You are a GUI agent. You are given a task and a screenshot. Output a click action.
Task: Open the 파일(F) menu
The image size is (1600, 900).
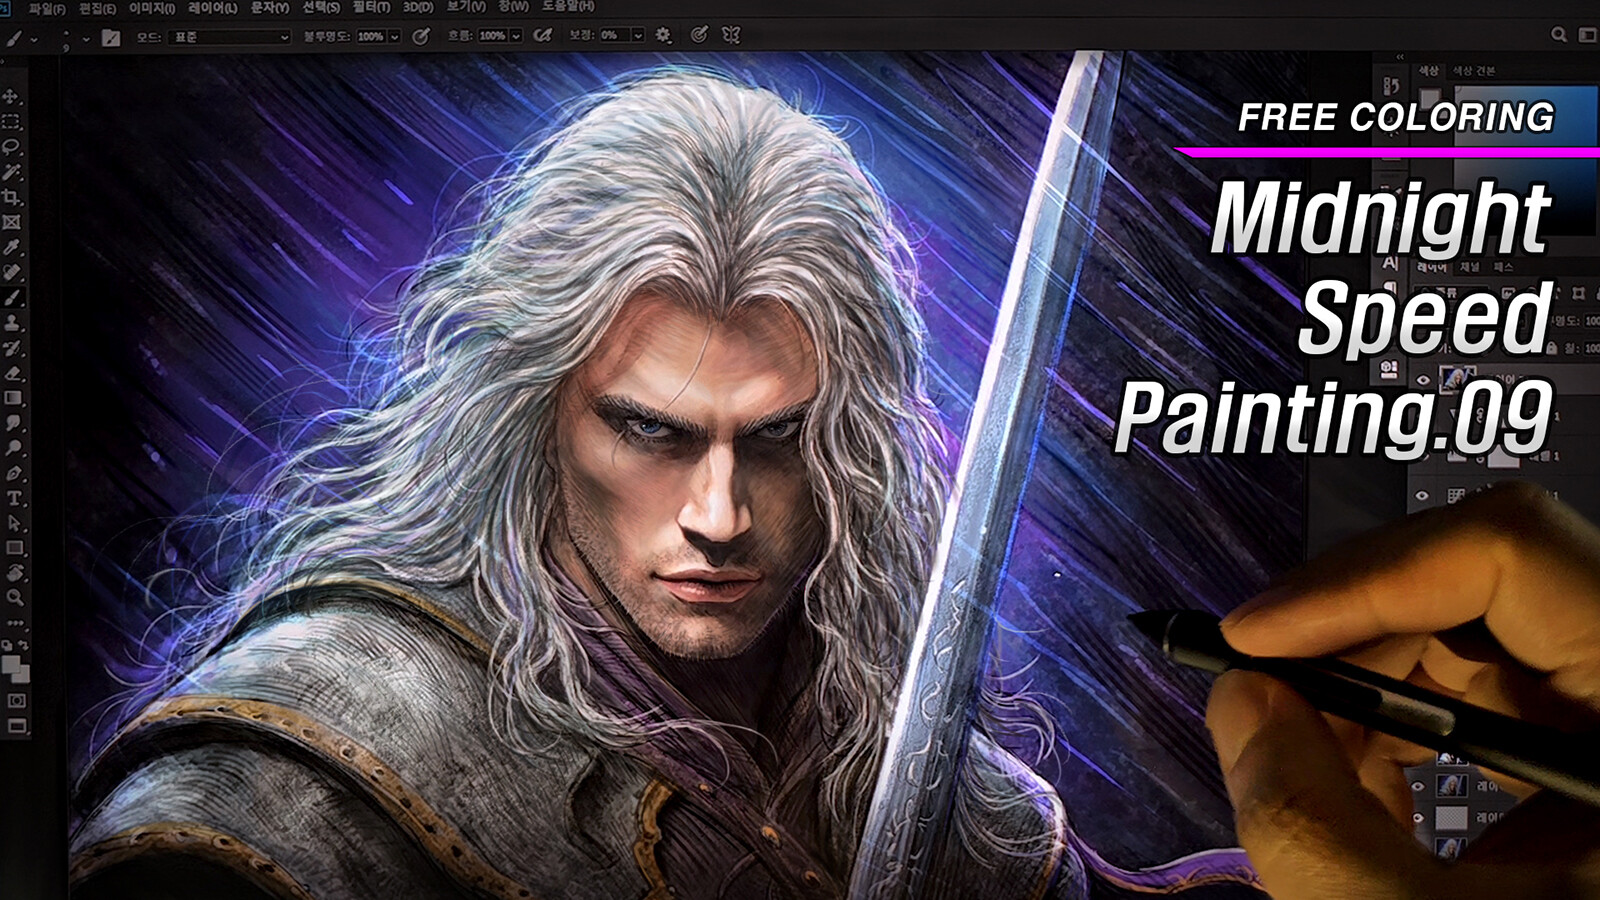48,8
